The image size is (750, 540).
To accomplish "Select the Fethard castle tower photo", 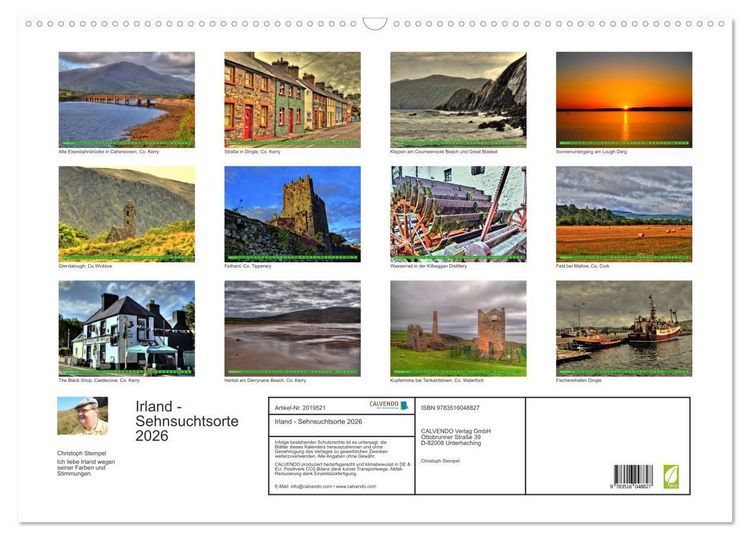I will coord(292,214).
